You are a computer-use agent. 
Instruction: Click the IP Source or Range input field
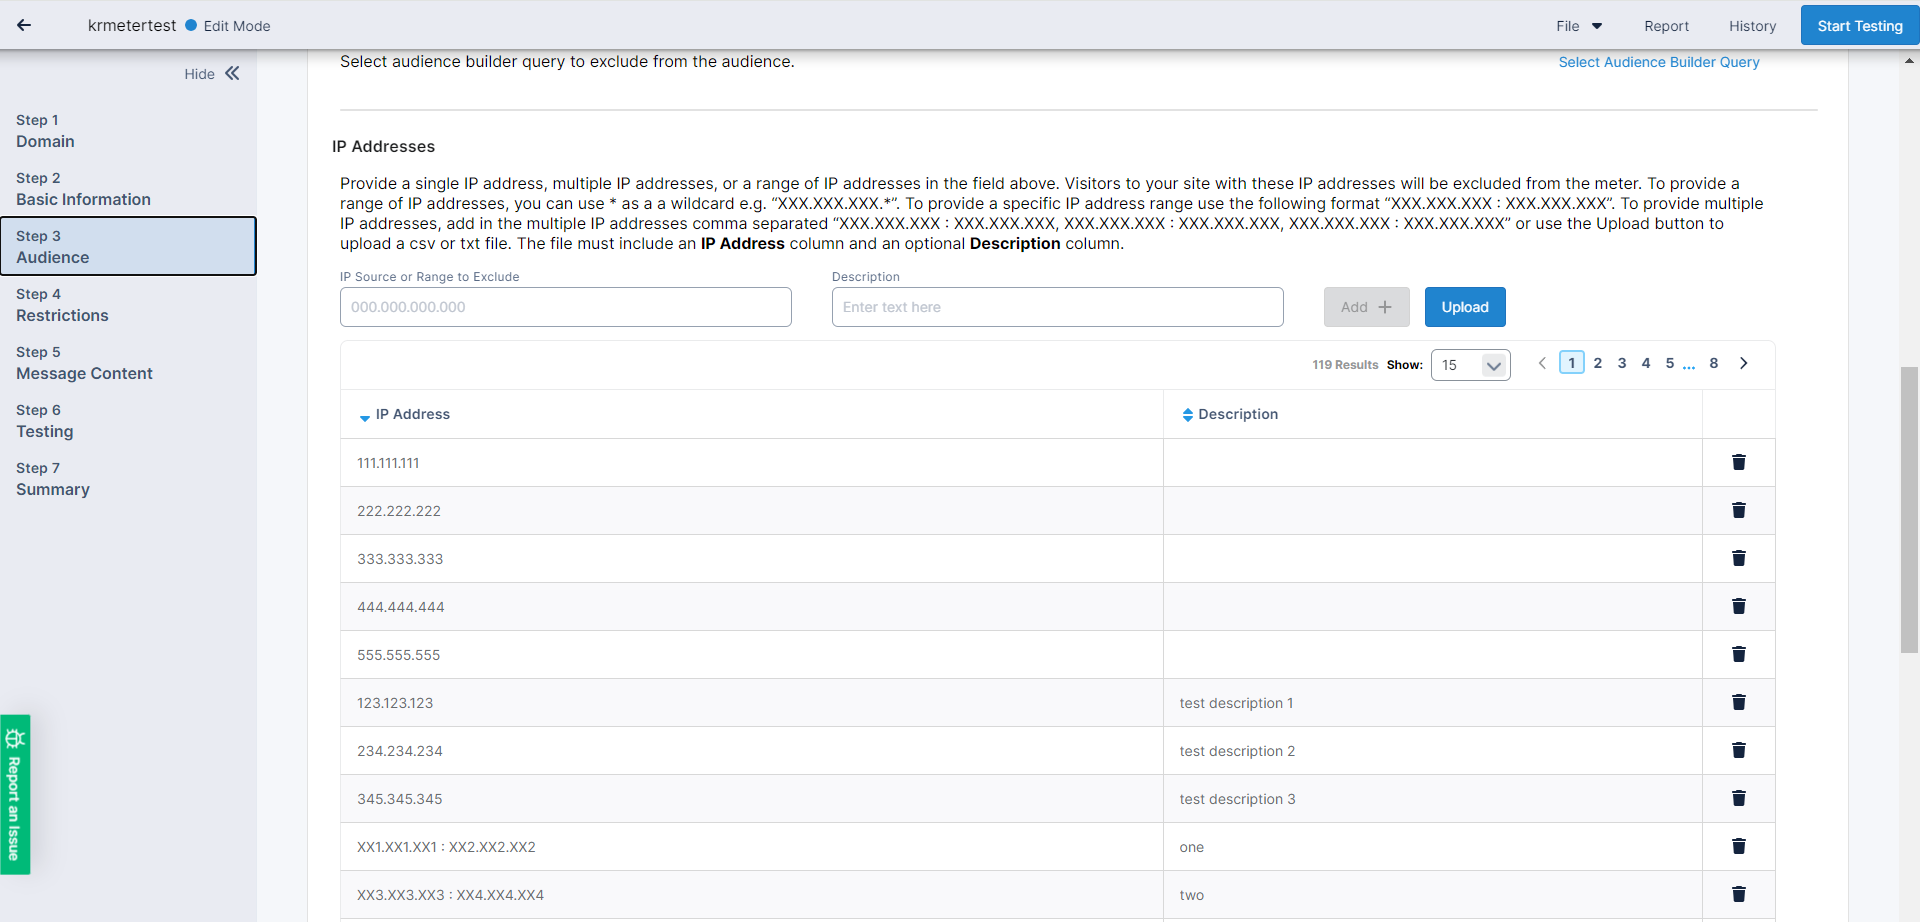tap(565, 307)
